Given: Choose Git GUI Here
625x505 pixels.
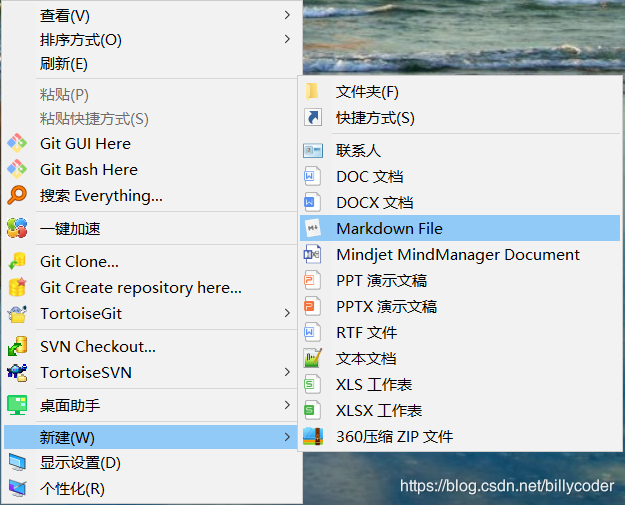Looking at the screenshot, I should coord(151,143).
